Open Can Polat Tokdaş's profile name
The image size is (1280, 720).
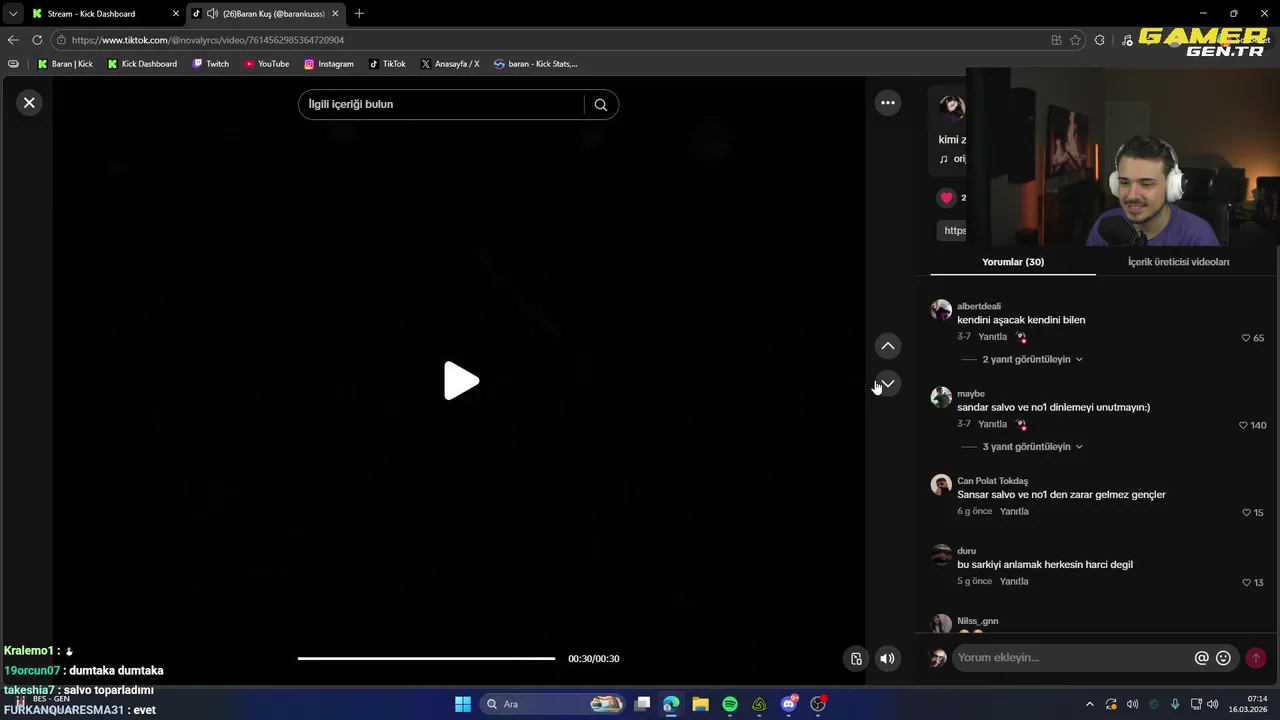pos(992,481)
